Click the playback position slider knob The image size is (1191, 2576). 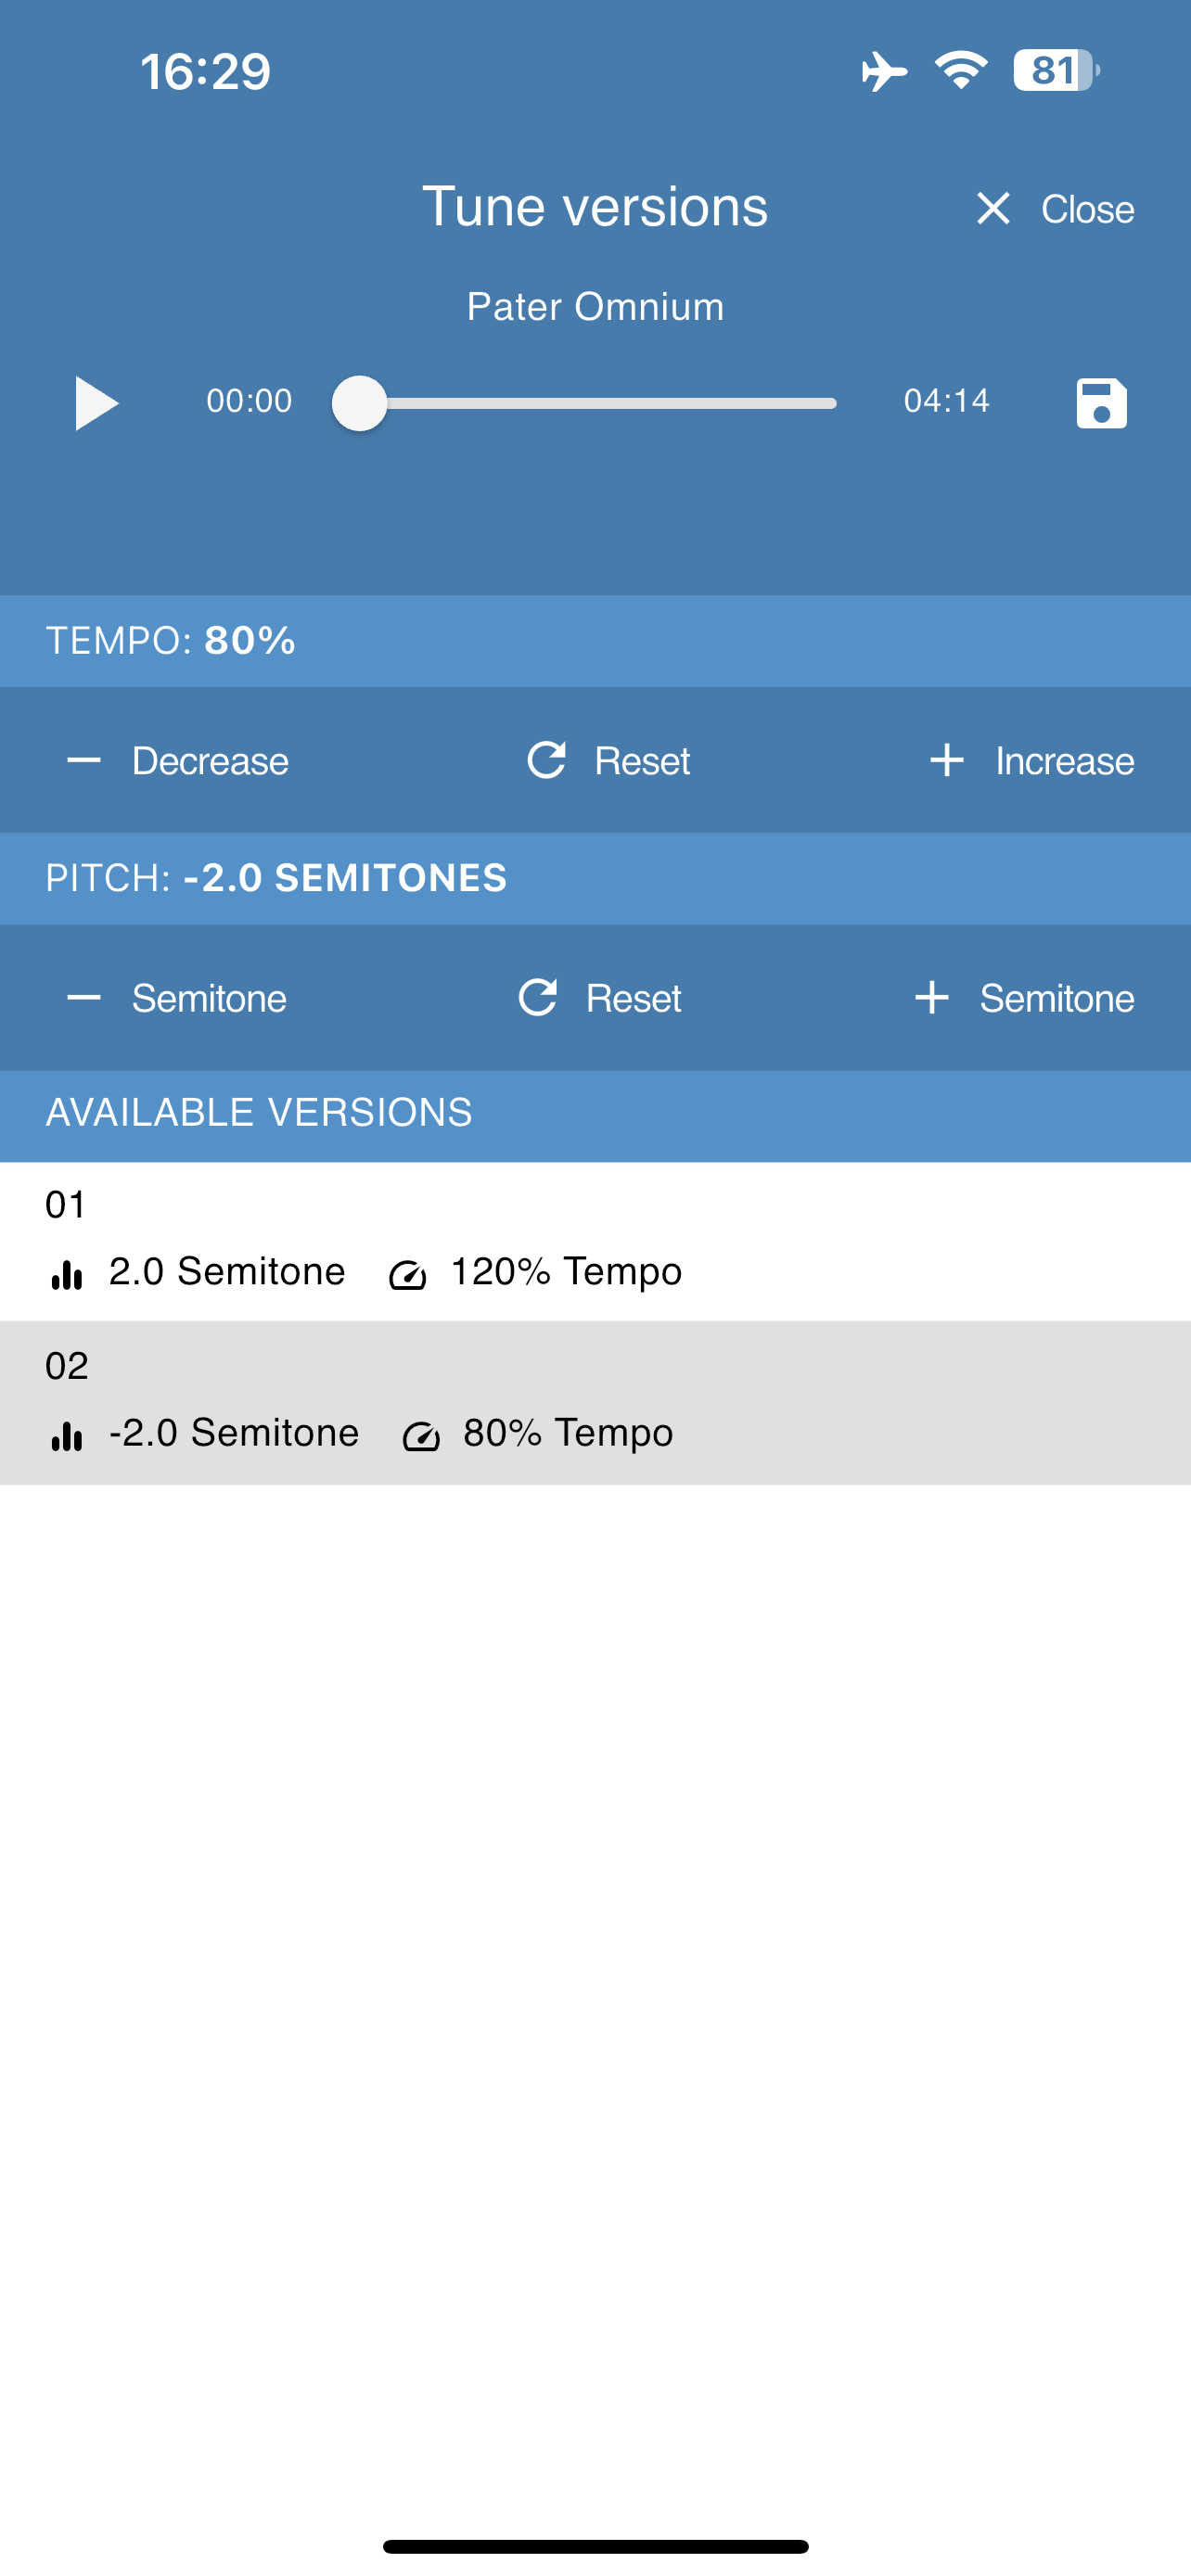pos(359,403)
